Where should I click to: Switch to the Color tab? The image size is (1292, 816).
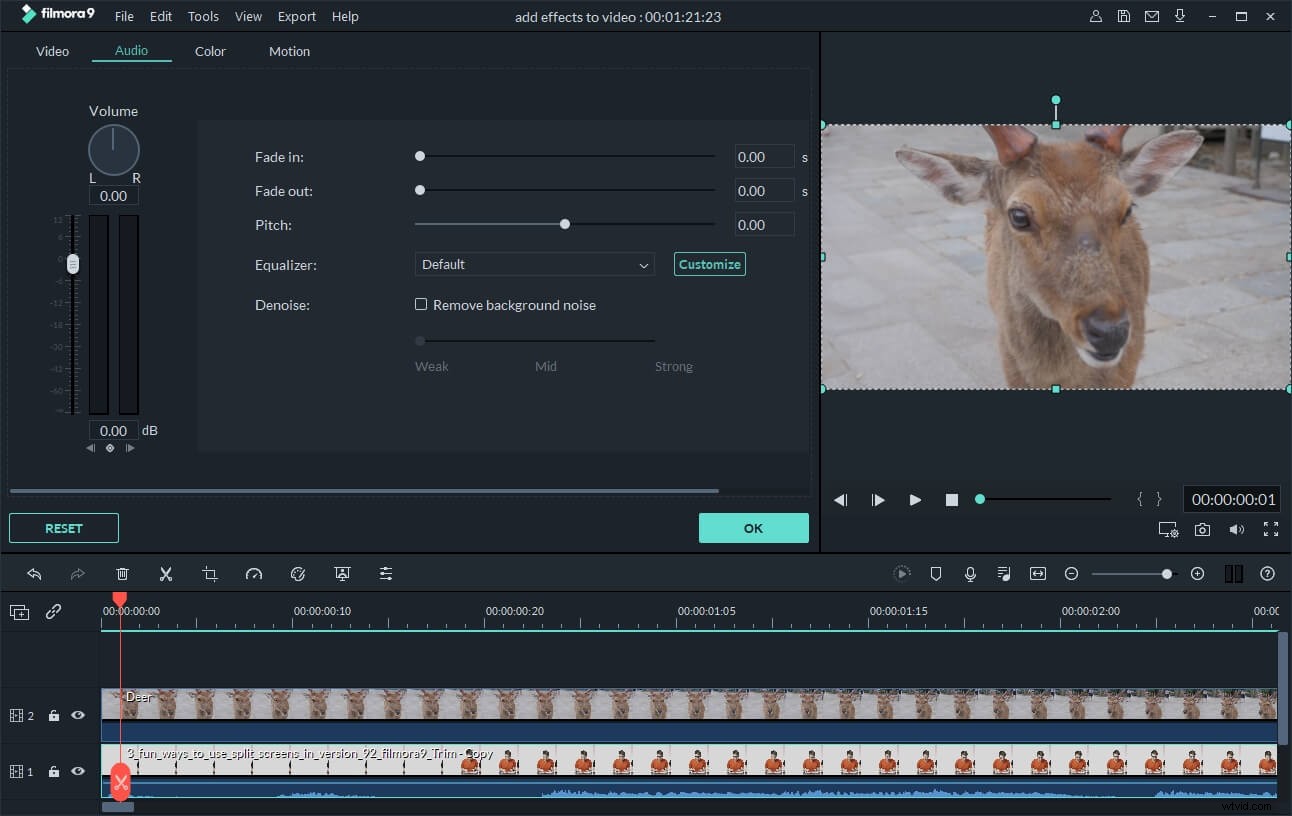[x=210, y=51]
